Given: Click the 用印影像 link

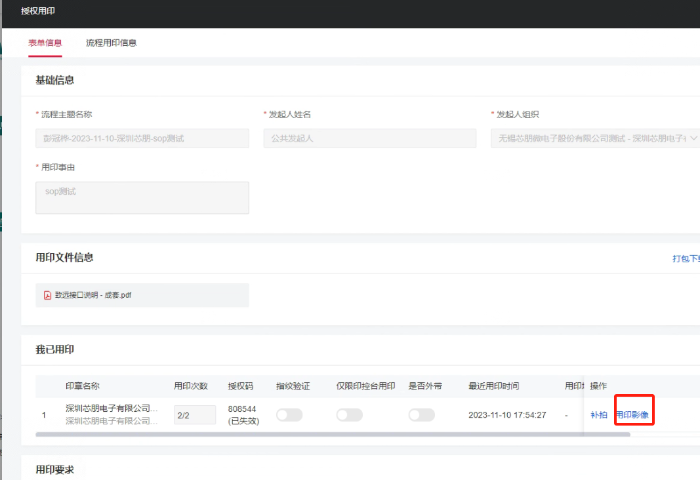Looking at the screenshot, I should (x=632, y=414).
